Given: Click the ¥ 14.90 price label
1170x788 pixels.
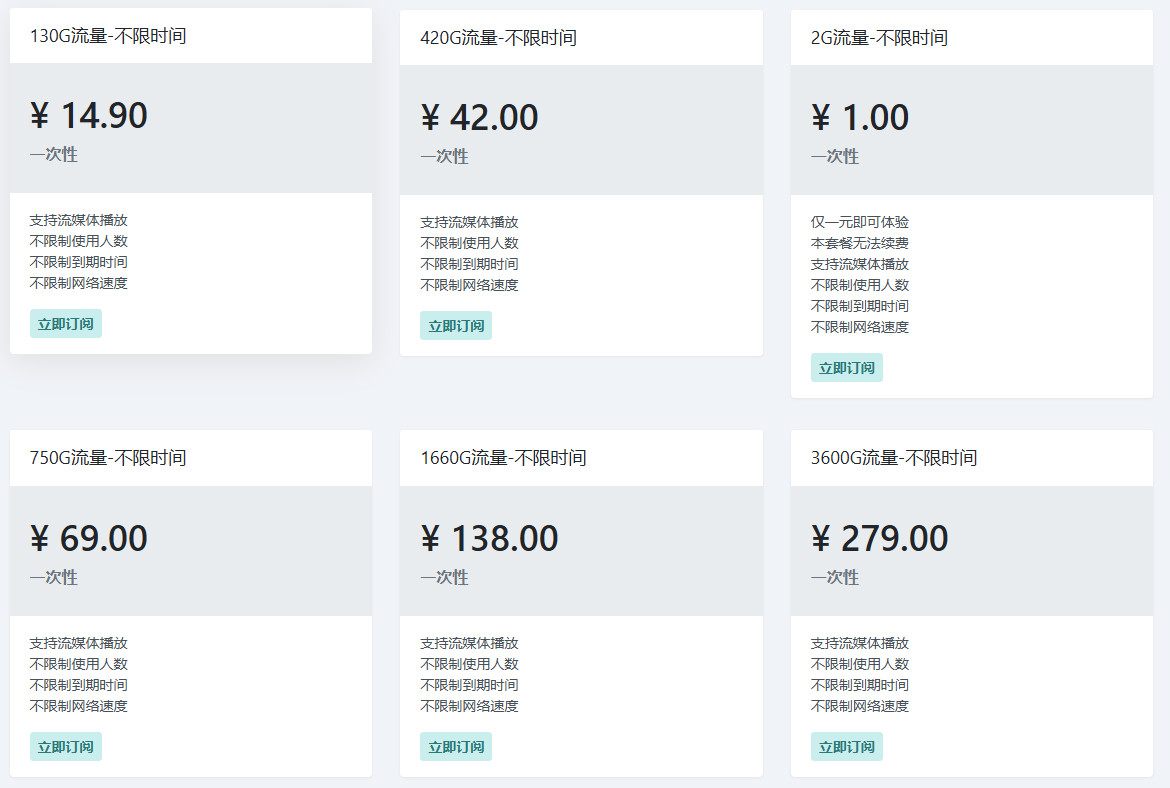Looking at the screenshot, I should pyautogui.click(x=89, y=115).
